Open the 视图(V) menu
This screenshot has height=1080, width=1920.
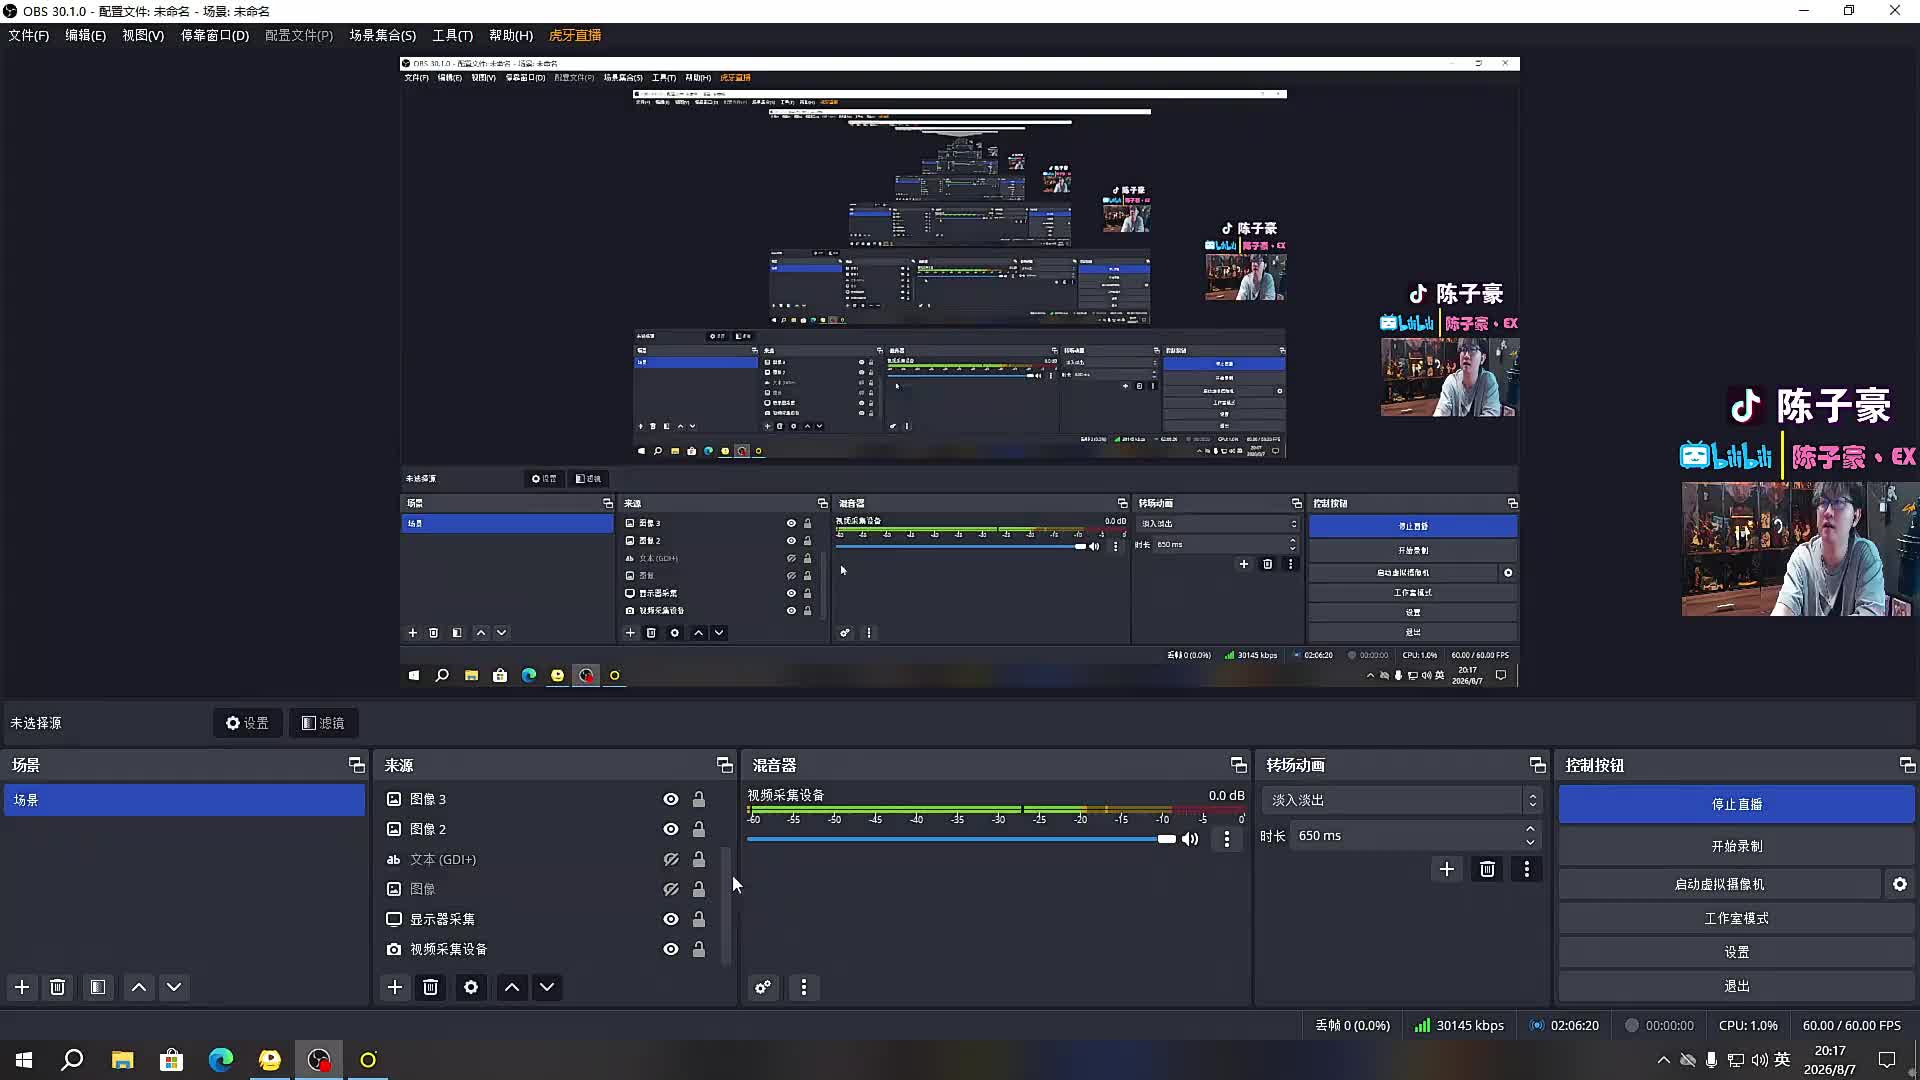(143, 35)
